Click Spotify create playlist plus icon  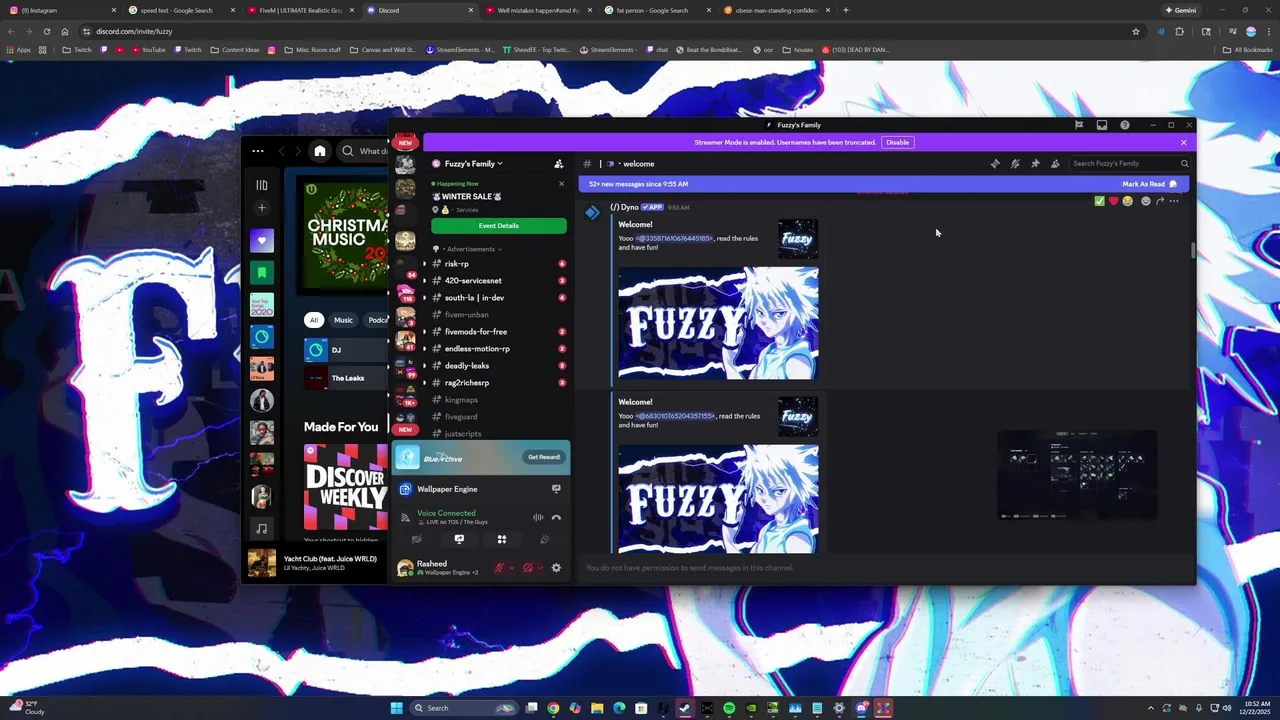point(262,208)
